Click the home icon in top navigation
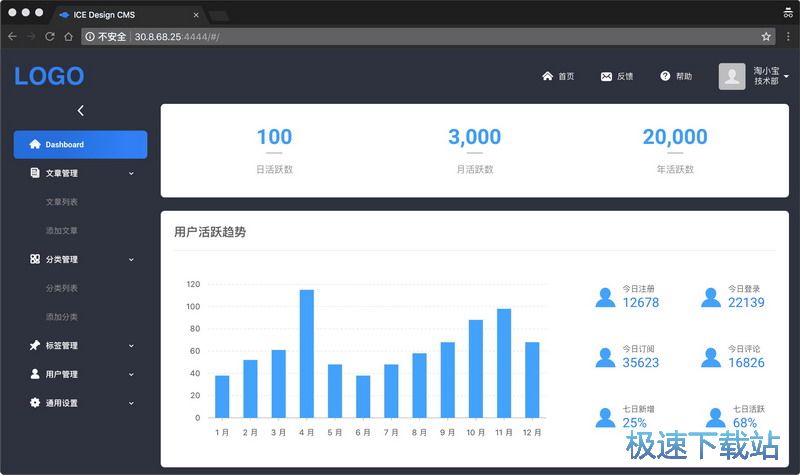800x475 pixels. tap(547, 77)
